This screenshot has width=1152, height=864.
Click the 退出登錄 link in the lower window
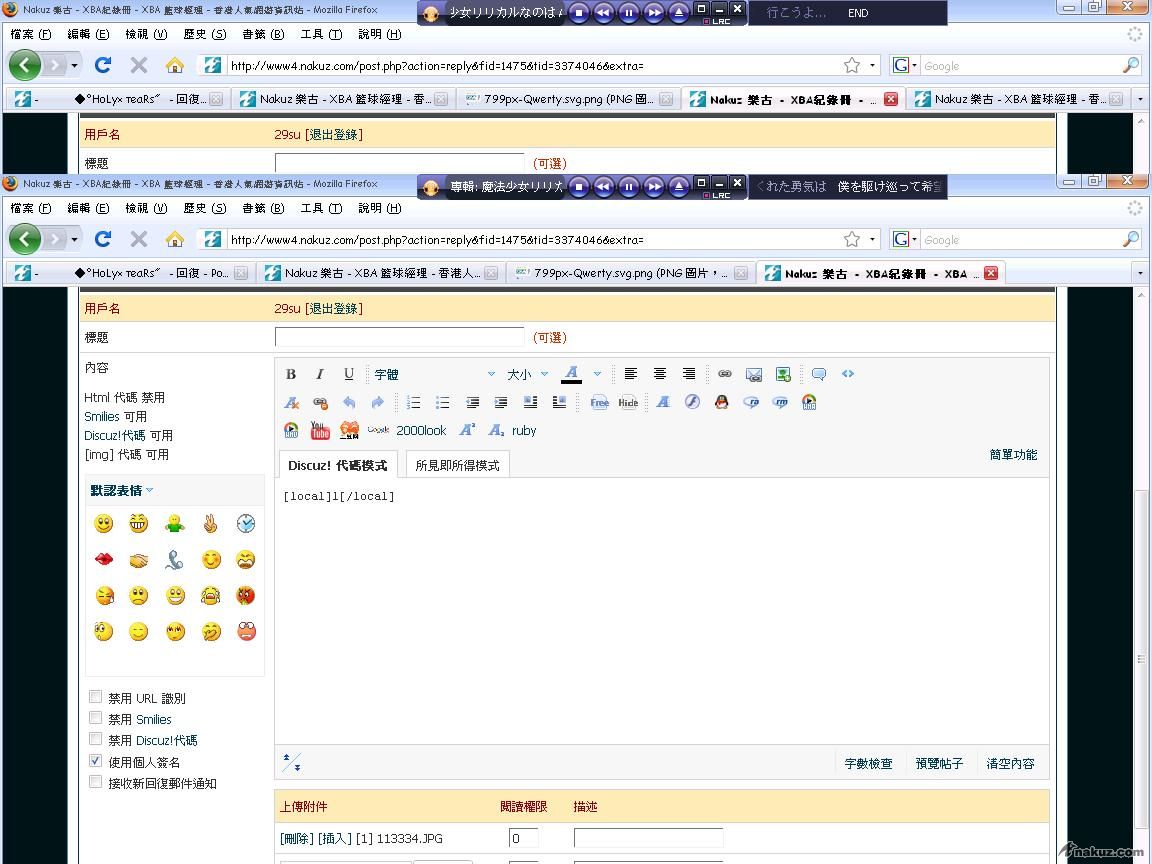pos(334,308)
